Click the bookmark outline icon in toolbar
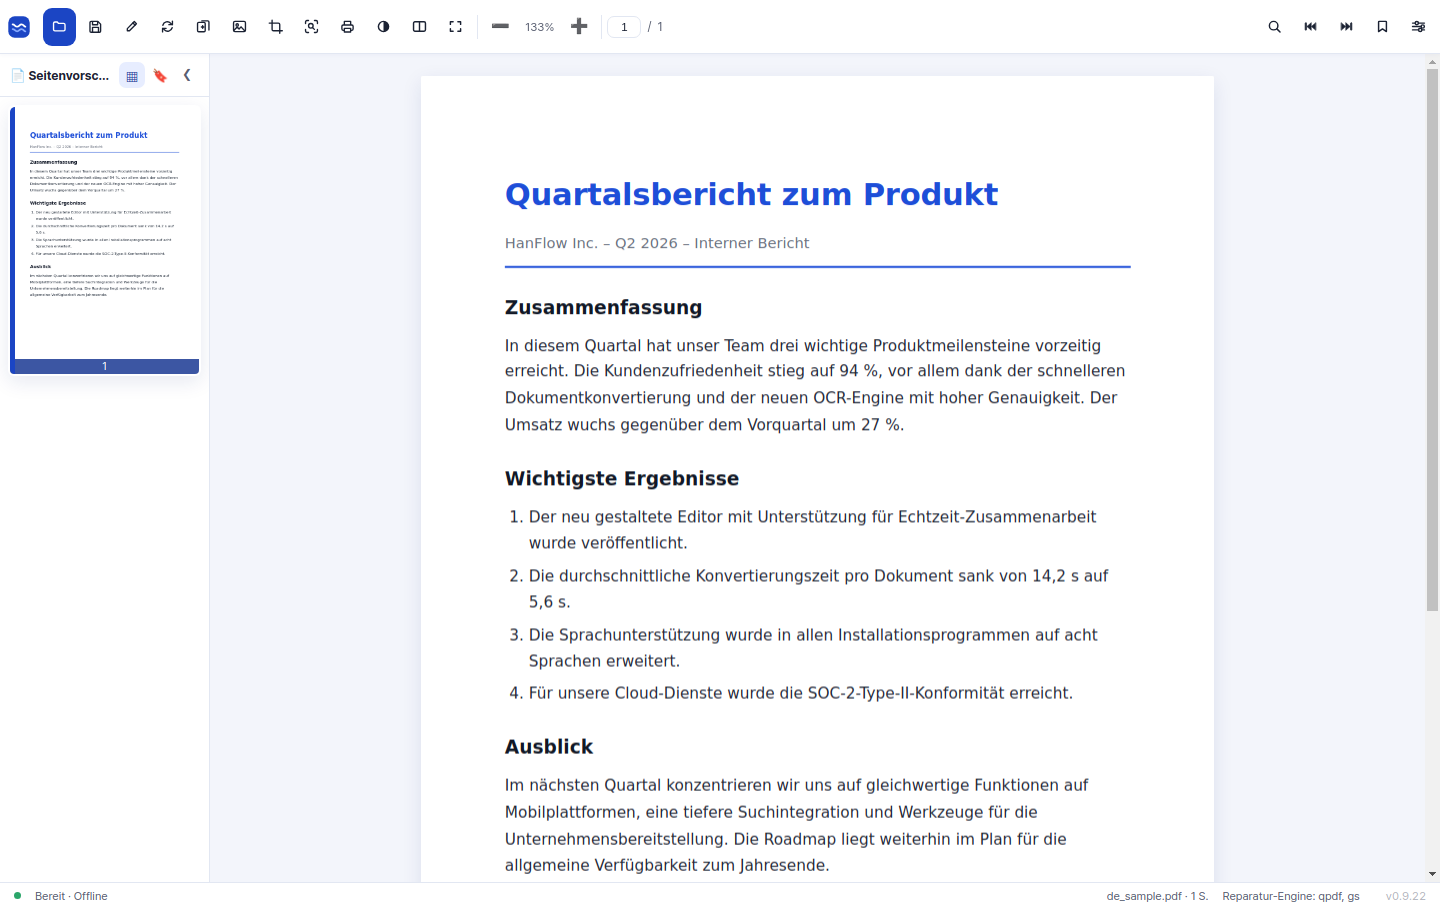The height and width of the screenshot is (908, 1440). point(1382,27)
